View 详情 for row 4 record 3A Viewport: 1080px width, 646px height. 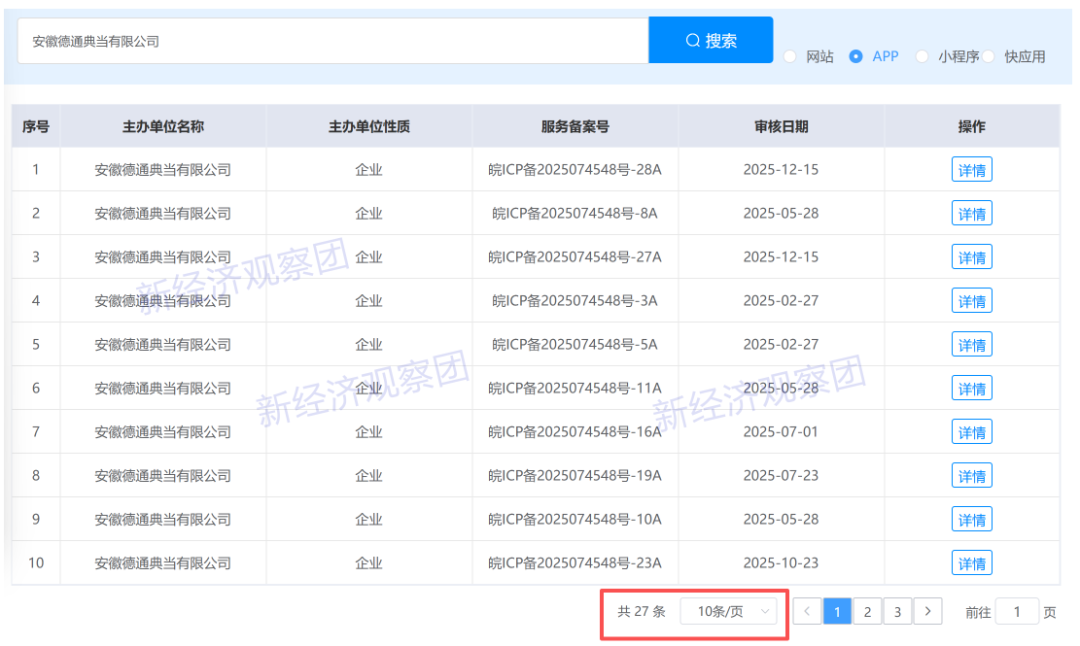[971, 301]
